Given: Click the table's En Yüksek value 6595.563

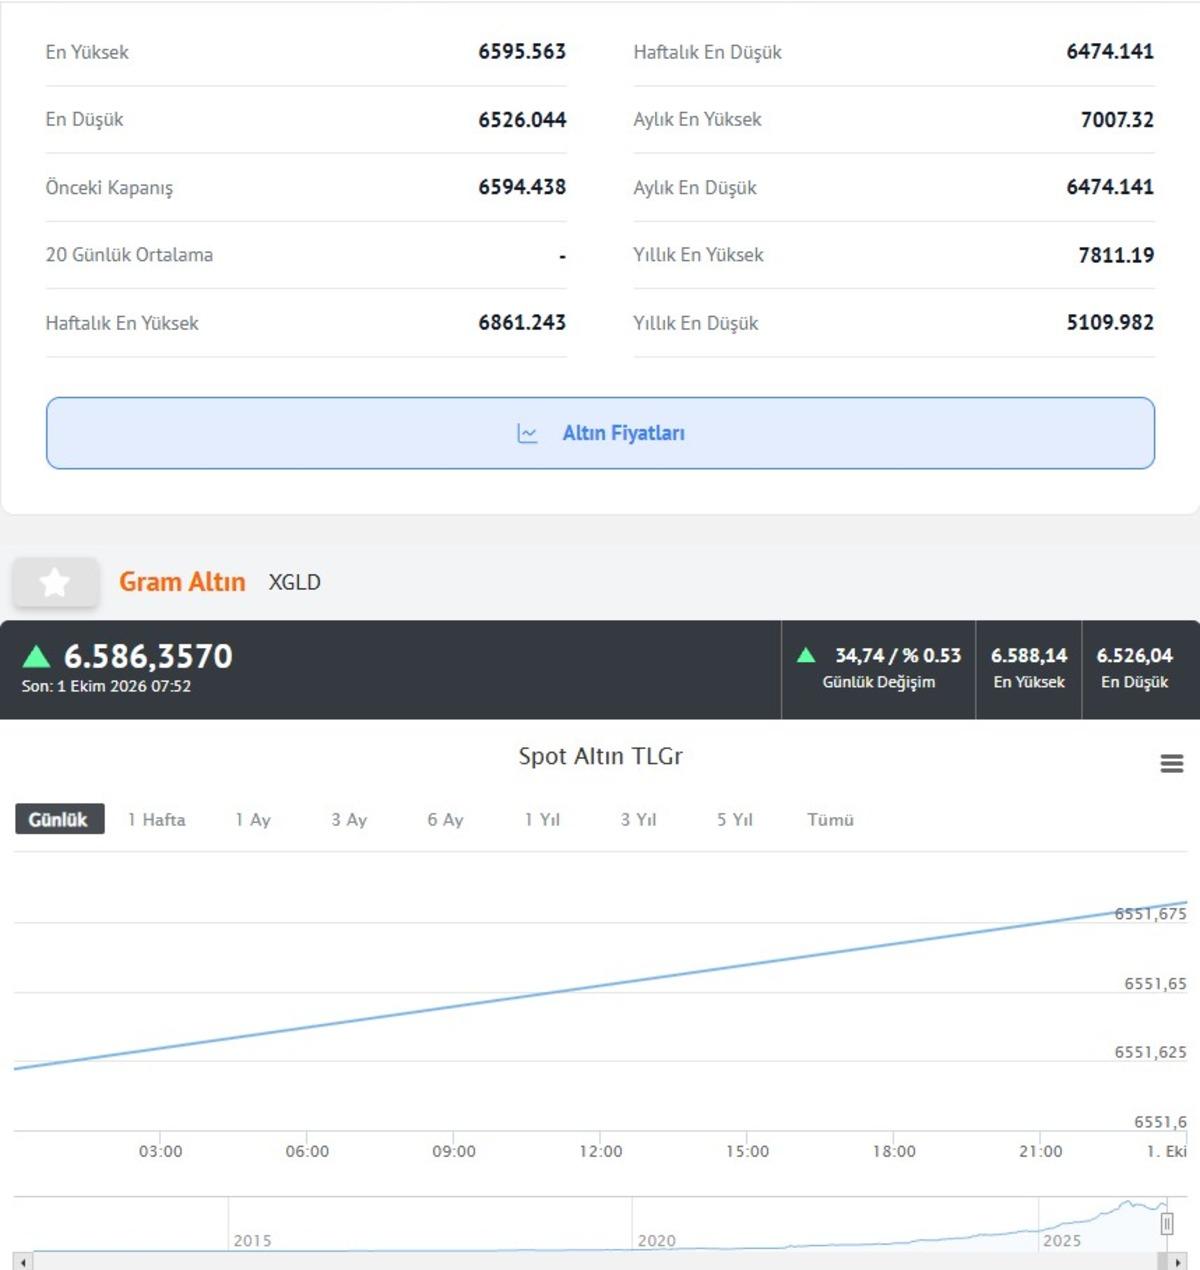Looking at the screenshot, I should coord(522,52).
